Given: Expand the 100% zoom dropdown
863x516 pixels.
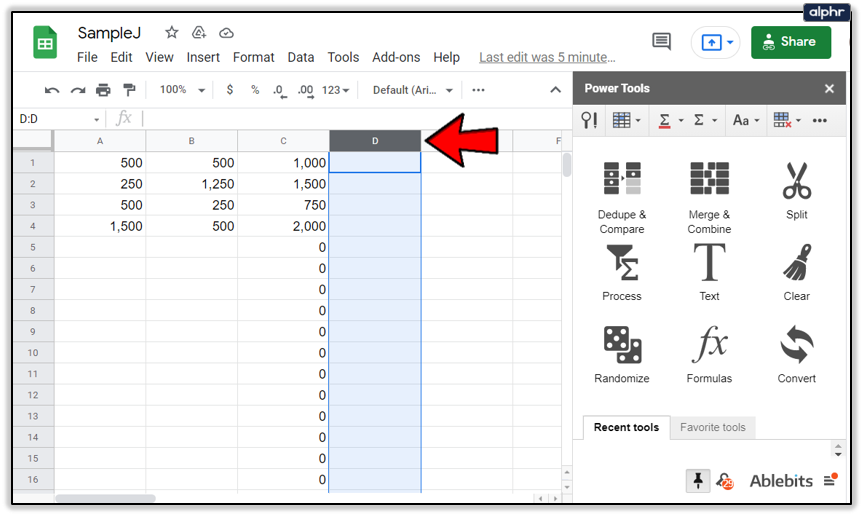Looking at the screenshot, I should 182,90.
